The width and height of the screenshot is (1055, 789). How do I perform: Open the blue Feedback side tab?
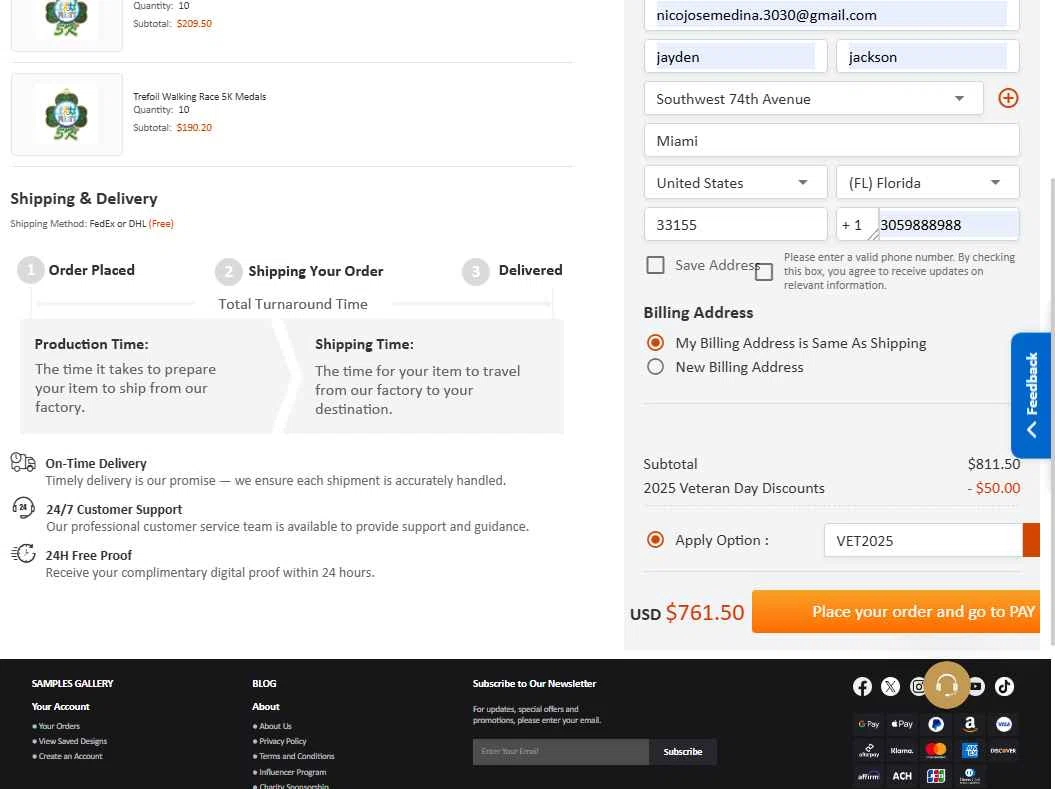point(1031,395)
